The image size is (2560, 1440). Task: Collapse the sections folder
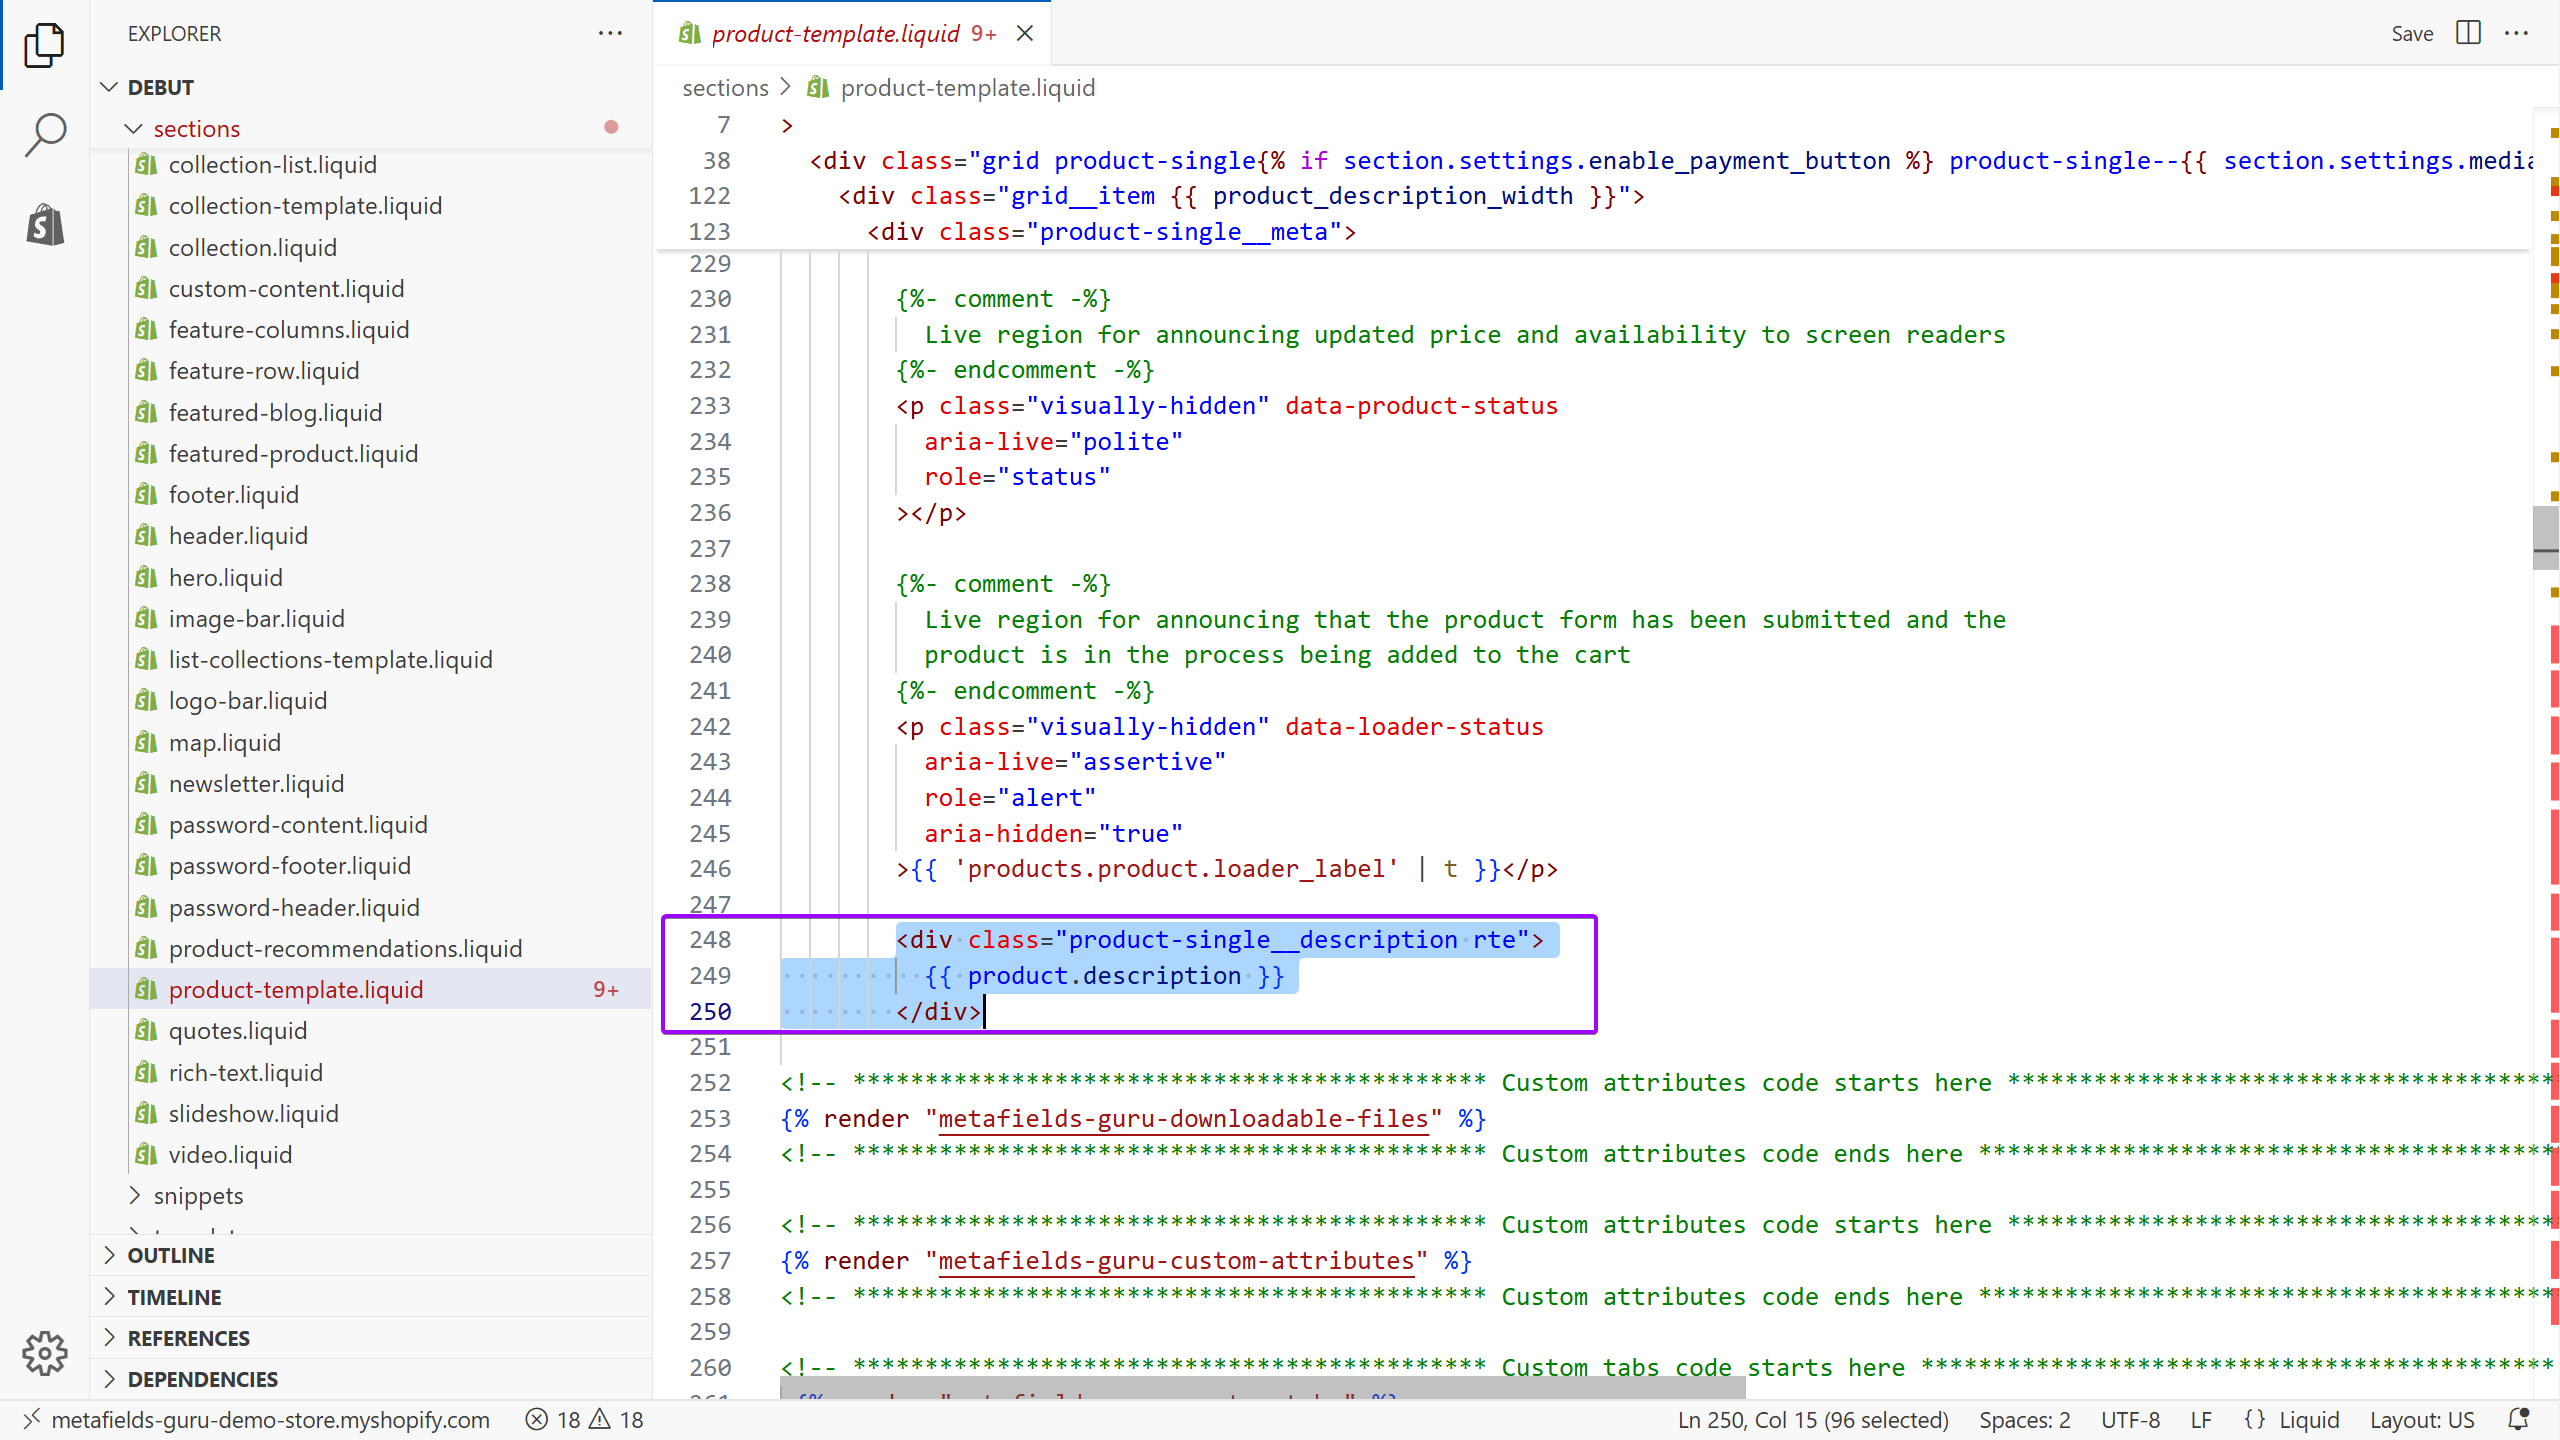point(133,128)
